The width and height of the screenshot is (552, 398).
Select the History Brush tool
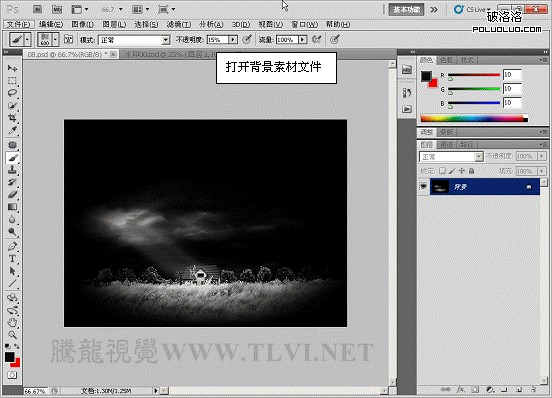12,182
